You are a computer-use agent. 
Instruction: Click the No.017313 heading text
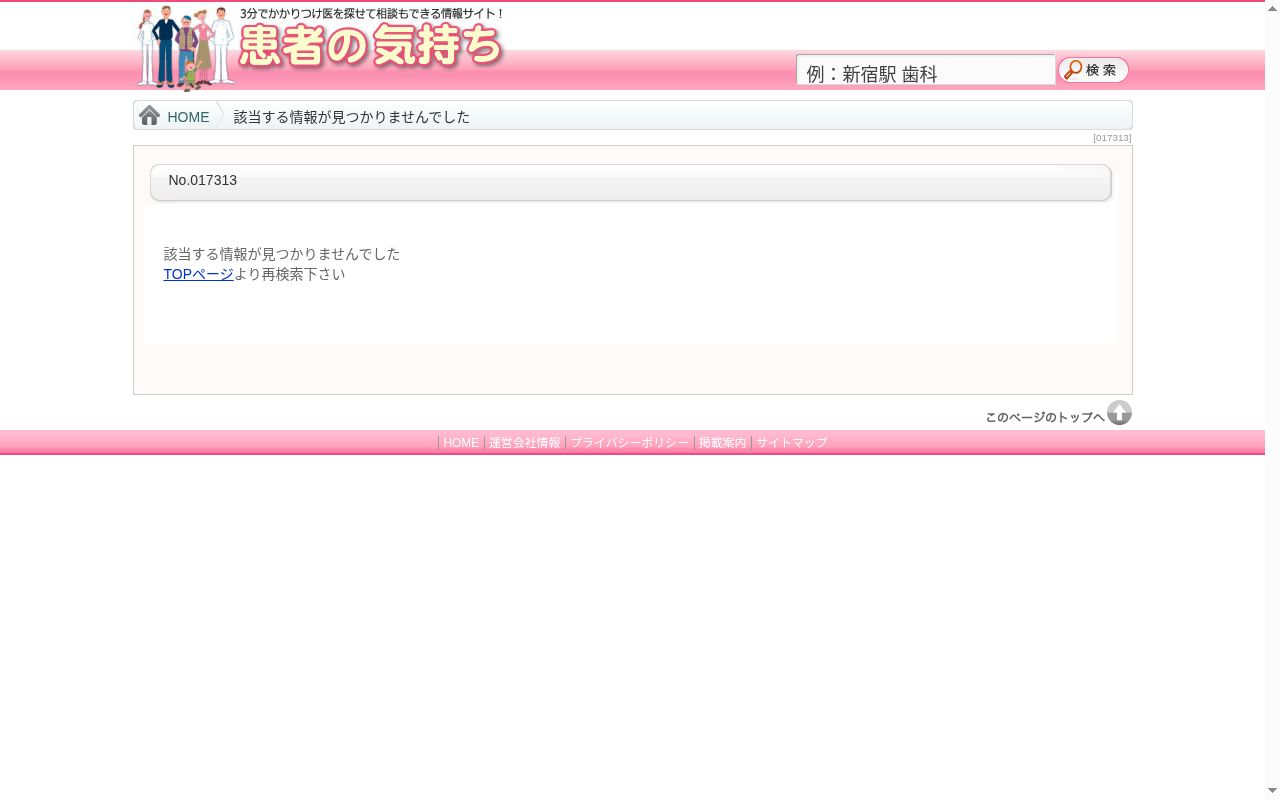click(203, 180)
